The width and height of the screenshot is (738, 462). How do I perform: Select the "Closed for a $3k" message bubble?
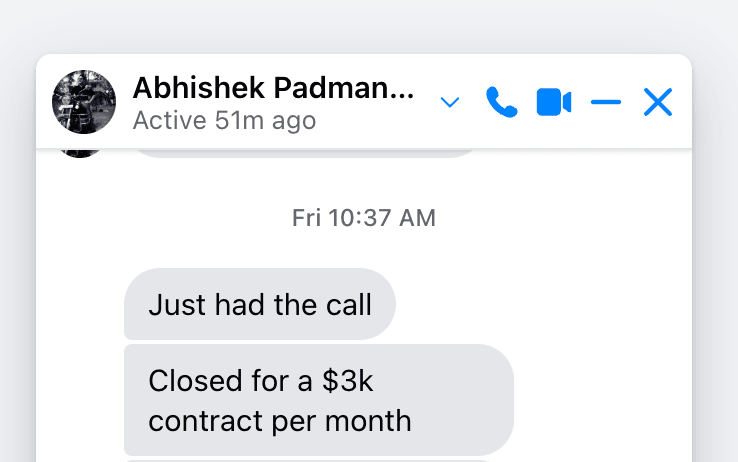point(319,400)
